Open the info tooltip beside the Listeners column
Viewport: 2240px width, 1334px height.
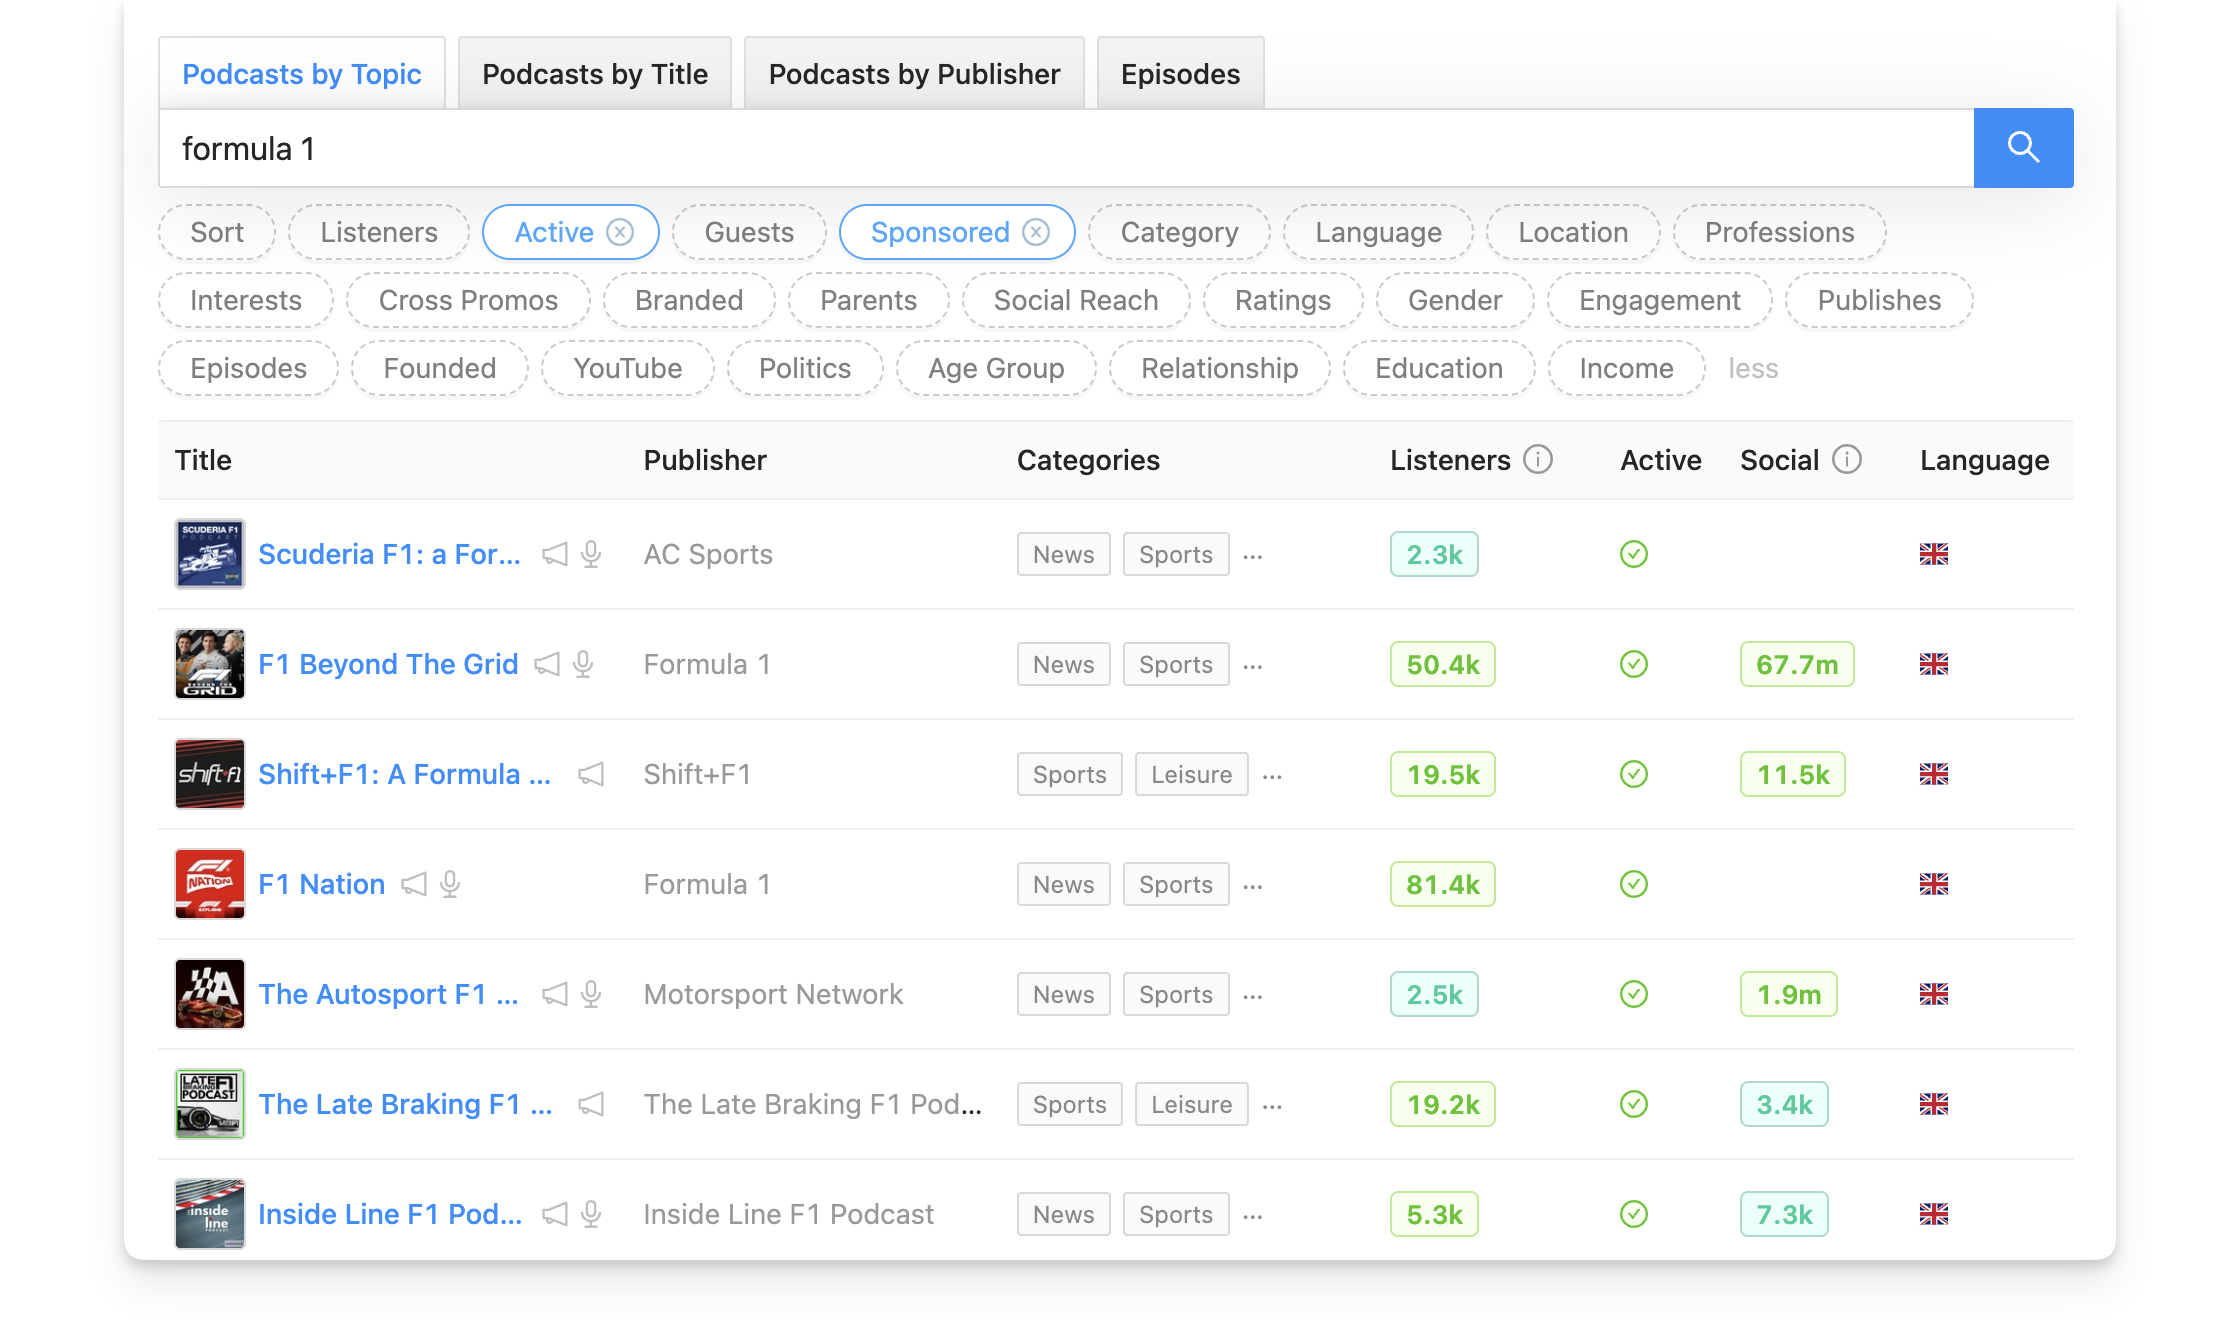[1537, 460]
